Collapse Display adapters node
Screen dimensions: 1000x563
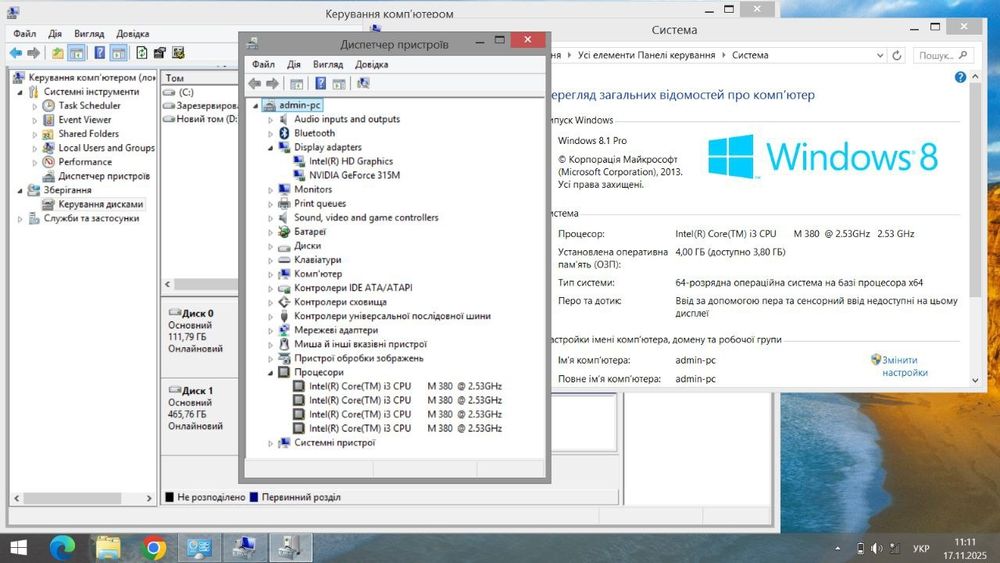click(270, 148)
